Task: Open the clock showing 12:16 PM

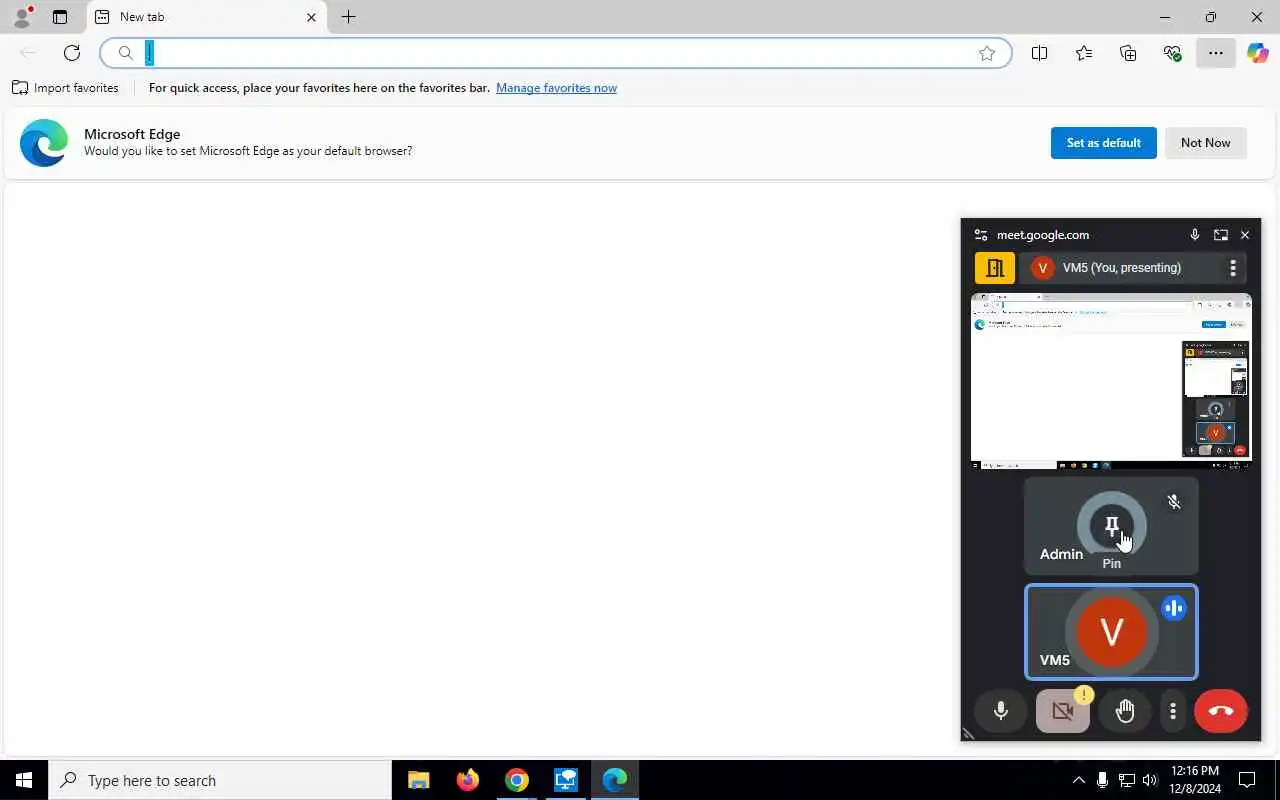Action: (1195, 780)
